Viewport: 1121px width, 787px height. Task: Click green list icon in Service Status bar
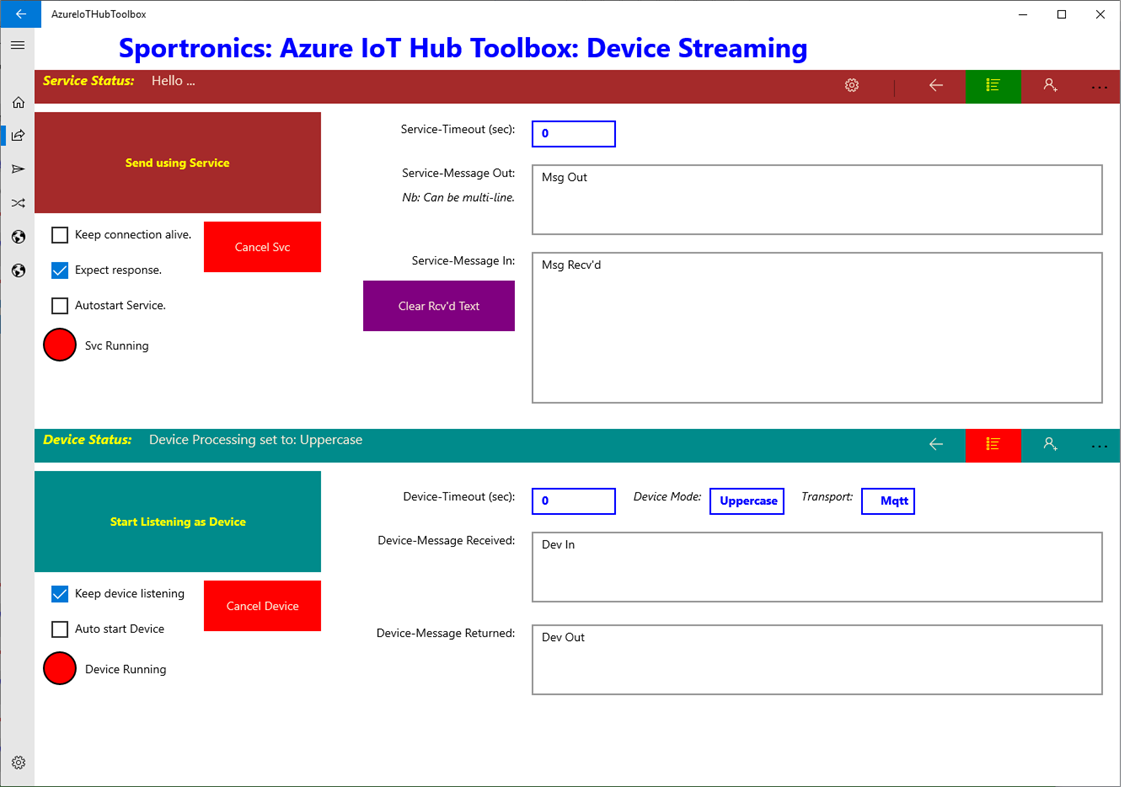click(993, 86)
